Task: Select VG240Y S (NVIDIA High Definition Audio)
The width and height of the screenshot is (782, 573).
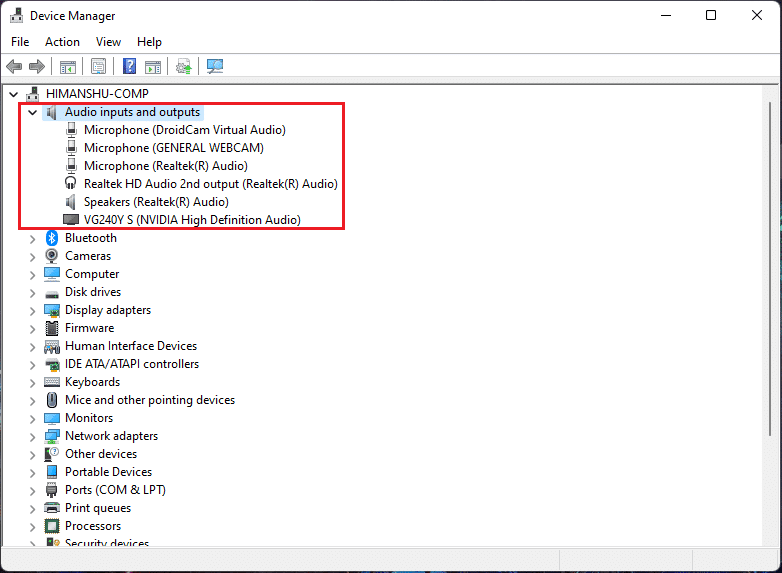Action: point(192,220)
